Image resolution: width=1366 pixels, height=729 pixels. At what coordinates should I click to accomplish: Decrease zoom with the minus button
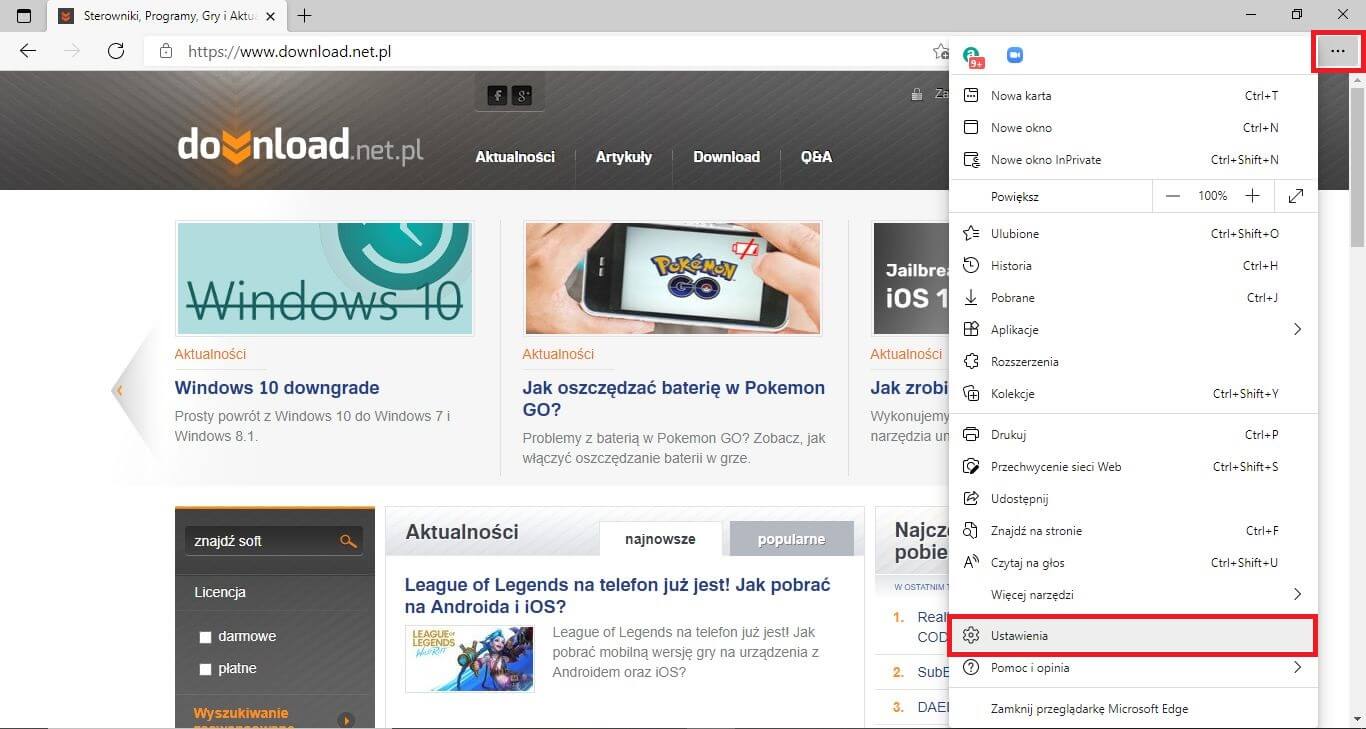[1173, 196]
